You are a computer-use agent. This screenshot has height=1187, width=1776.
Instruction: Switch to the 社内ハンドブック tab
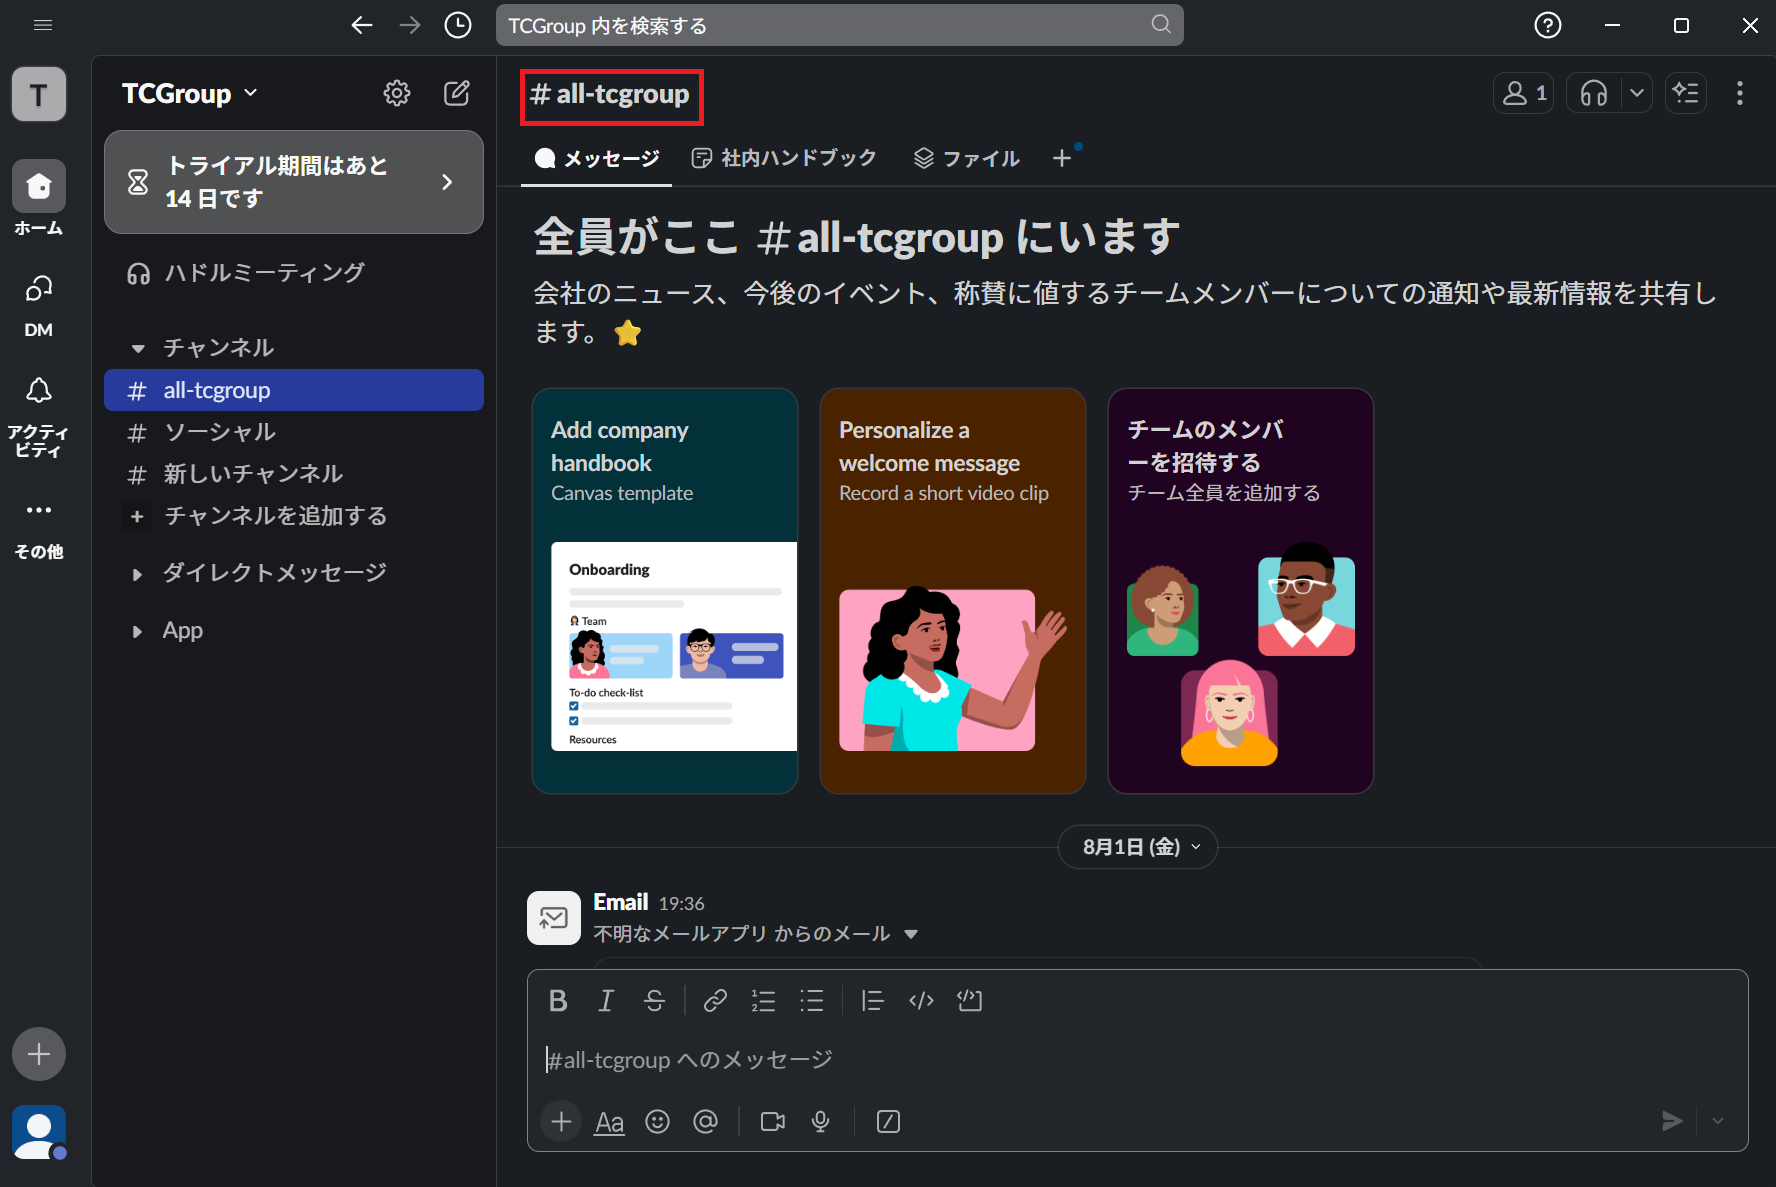pos(784,158)
